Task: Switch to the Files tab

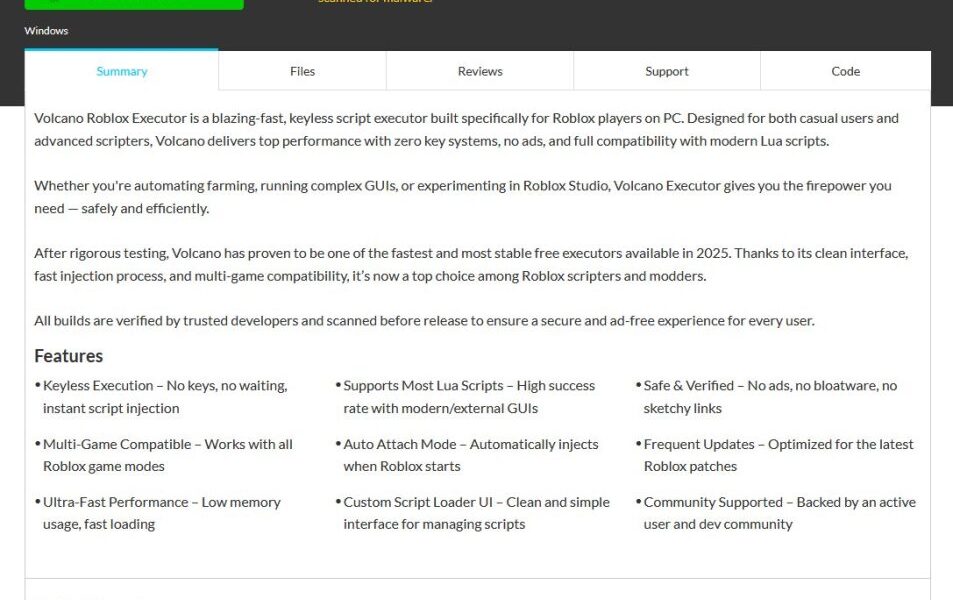Action: coord(302,71)
